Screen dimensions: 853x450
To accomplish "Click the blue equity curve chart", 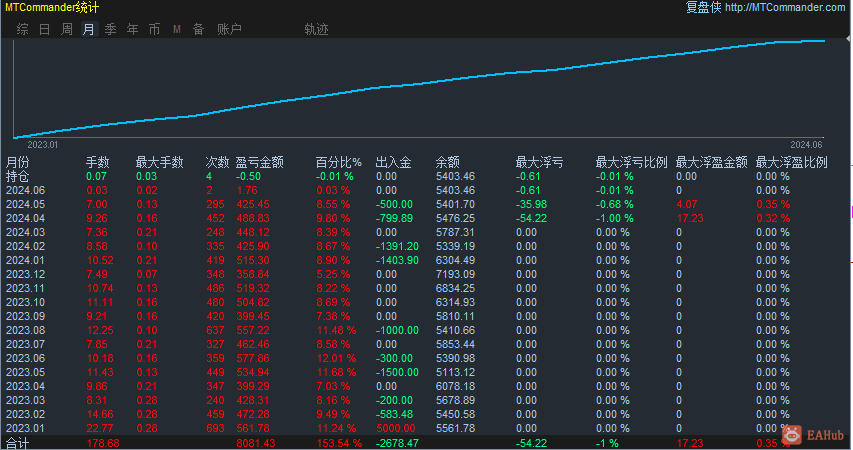I will 419,89.
